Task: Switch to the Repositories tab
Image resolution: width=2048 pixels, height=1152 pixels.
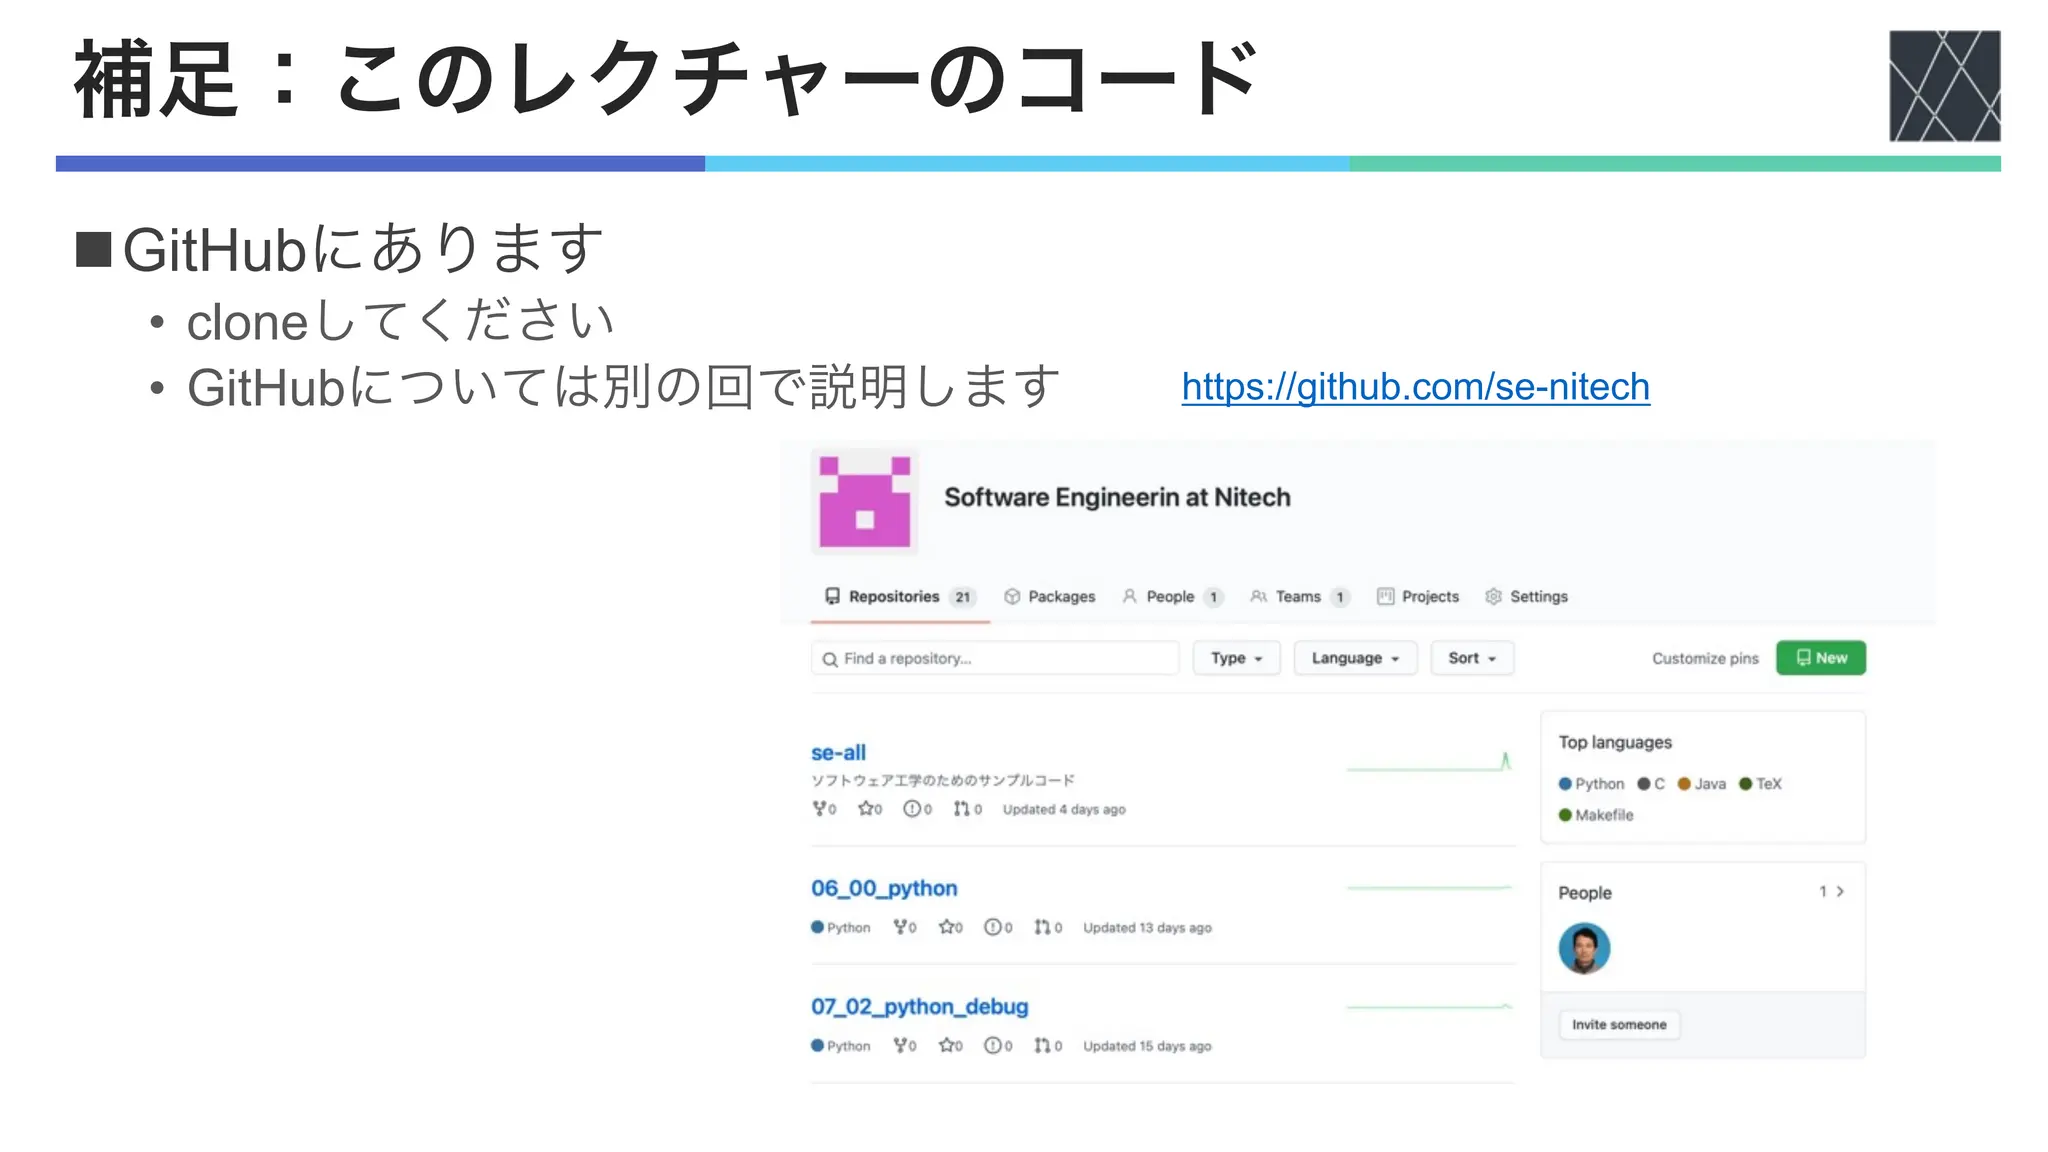Action: click(900, 597)
